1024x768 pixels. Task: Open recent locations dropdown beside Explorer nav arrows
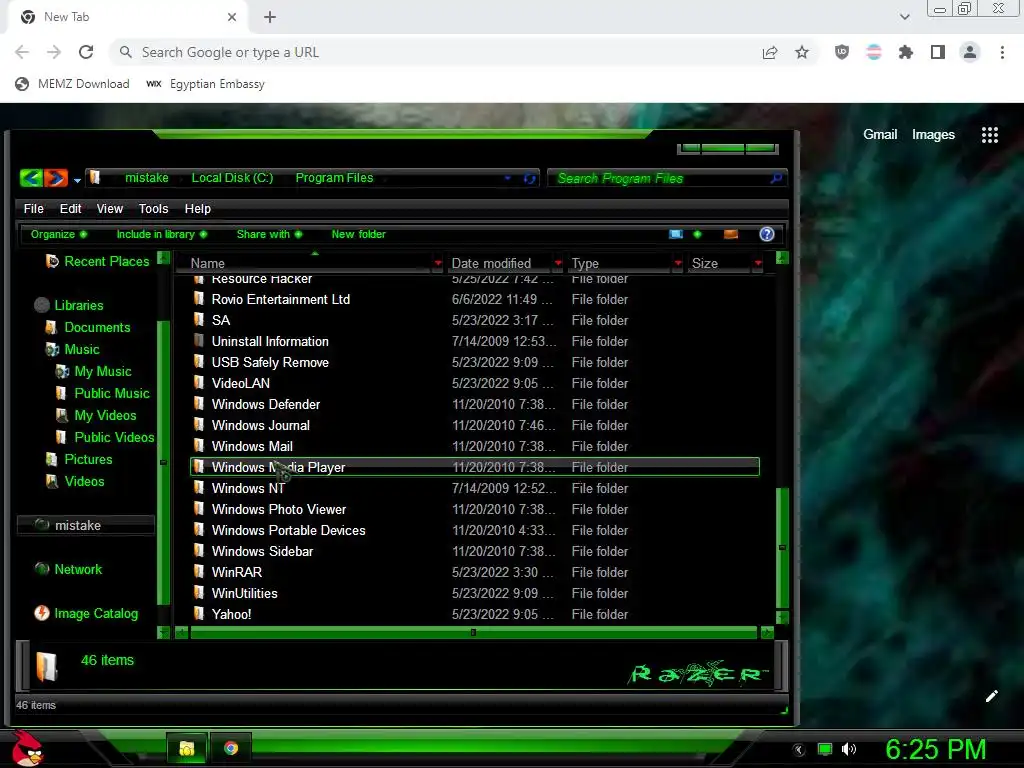pos(77,180)
